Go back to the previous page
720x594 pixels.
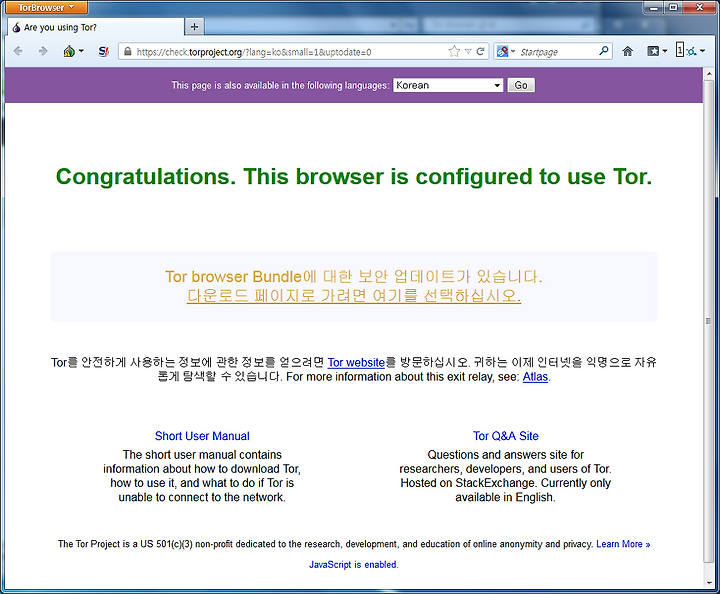[18, 51]
